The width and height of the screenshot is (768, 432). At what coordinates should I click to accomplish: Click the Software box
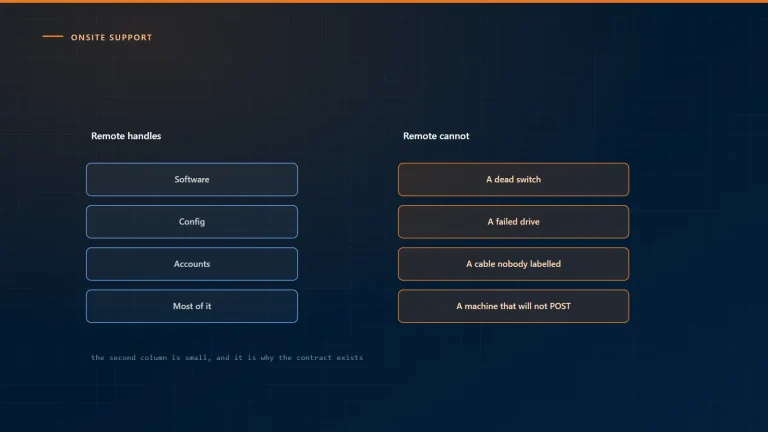click(x=192, y=179)
